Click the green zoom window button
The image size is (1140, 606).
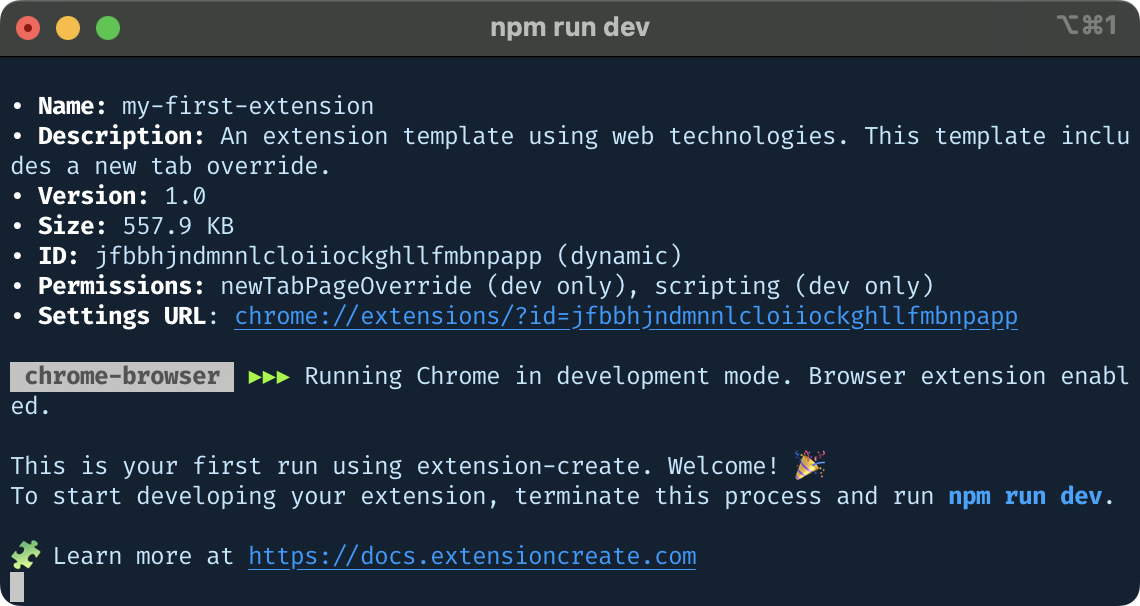(108, 28)
